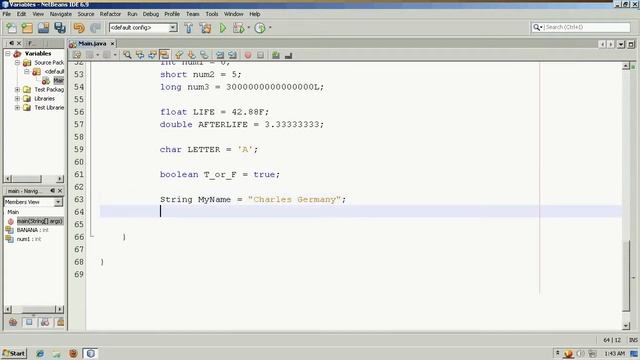Open the Navigate menu
Image resolution: width=640 pixels, height=360 pixels.
pyautogui.click(x=60, y=14)
